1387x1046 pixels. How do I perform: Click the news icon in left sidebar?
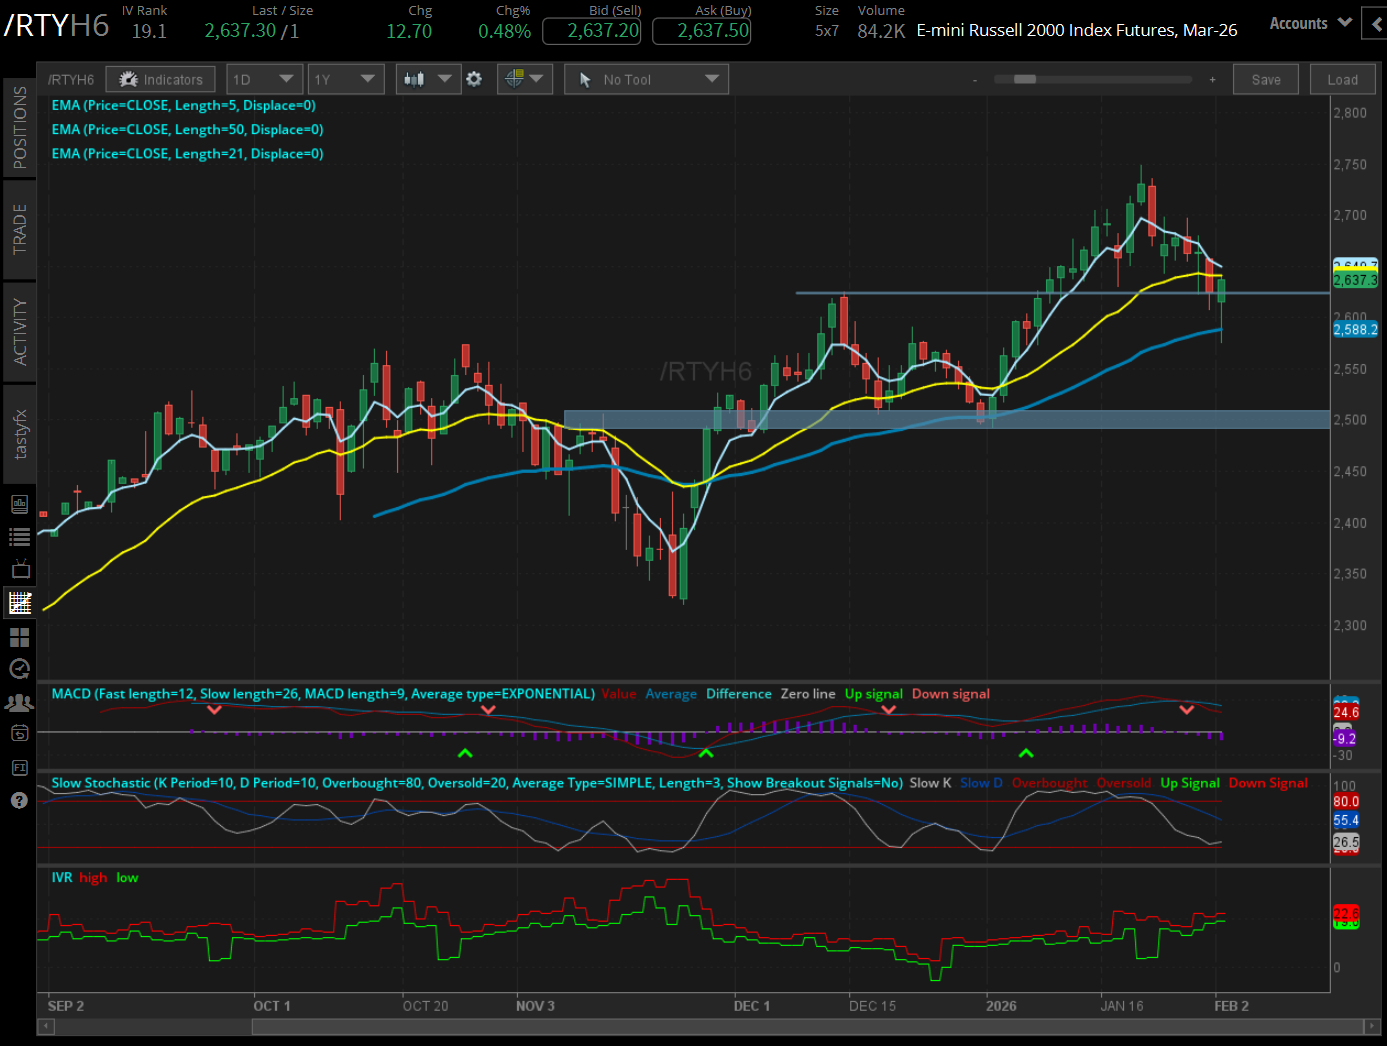point(19,503)
